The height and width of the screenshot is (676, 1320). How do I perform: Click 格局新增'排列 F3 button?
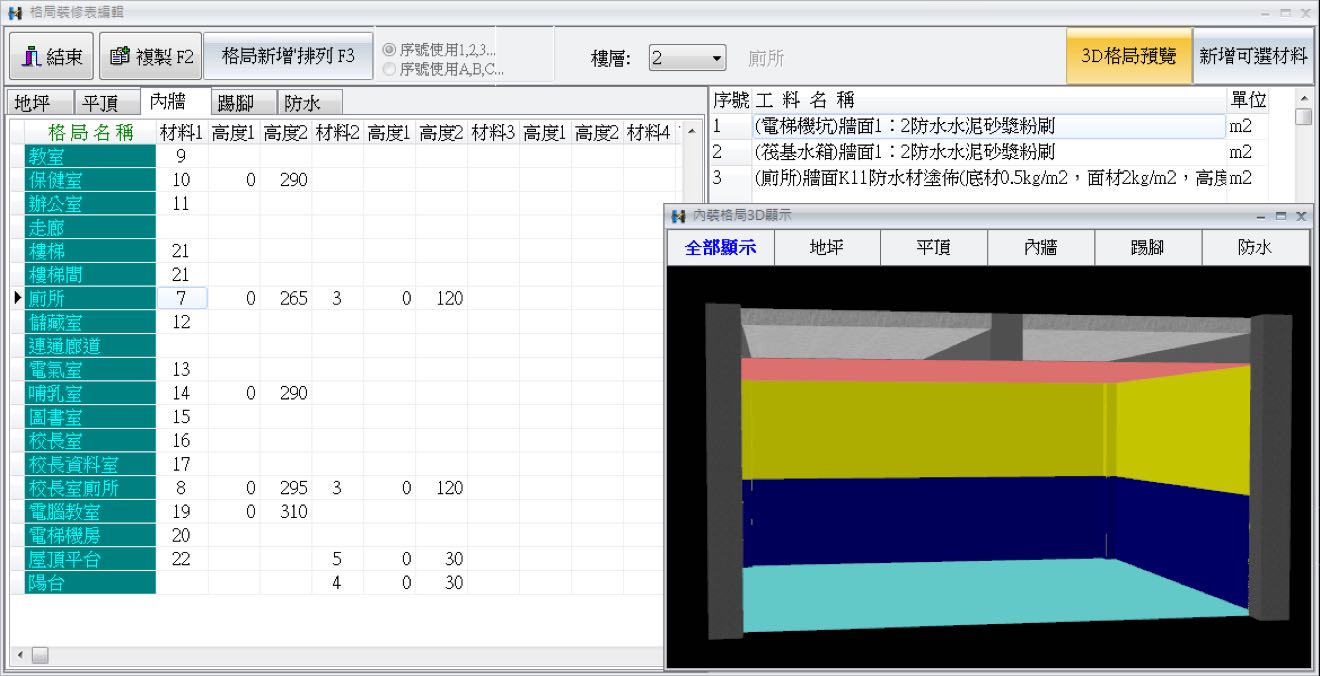tap(288, 56)
